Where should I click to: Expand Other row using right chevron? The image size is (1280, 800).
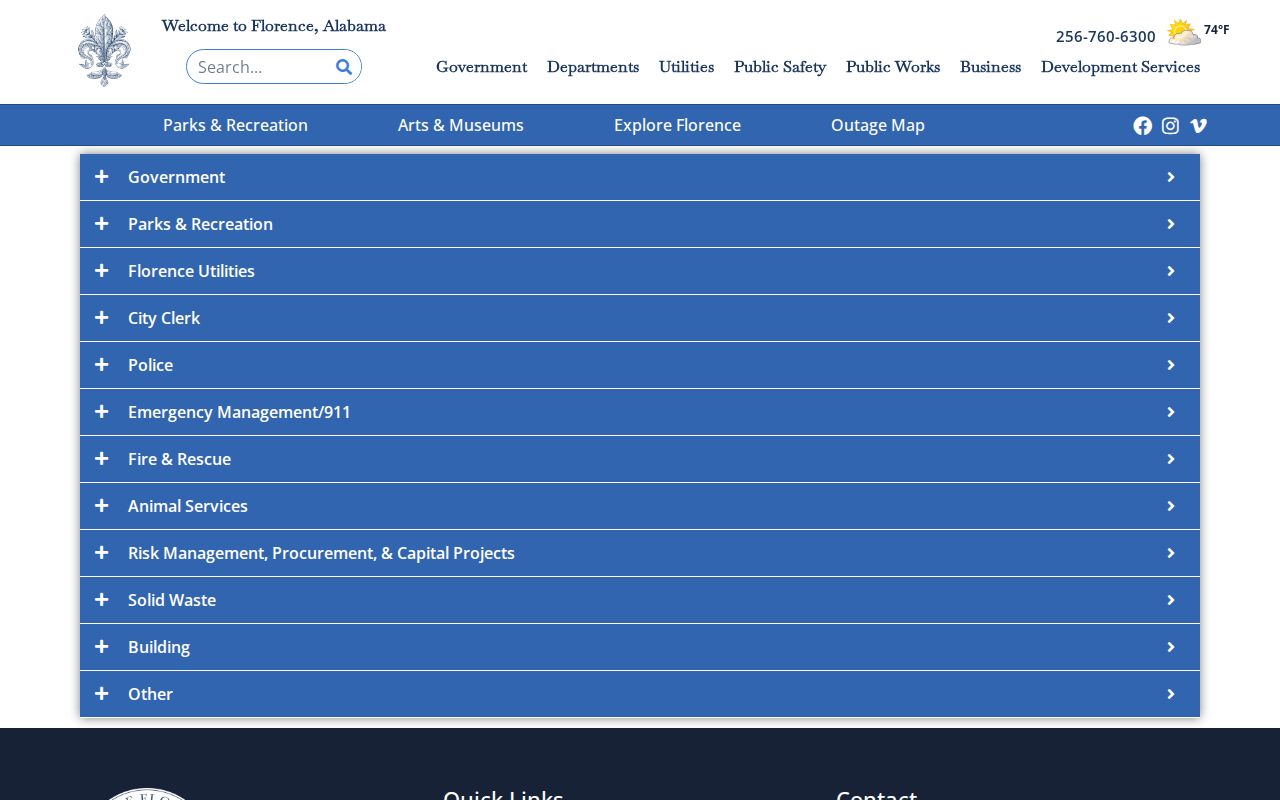1170,694
